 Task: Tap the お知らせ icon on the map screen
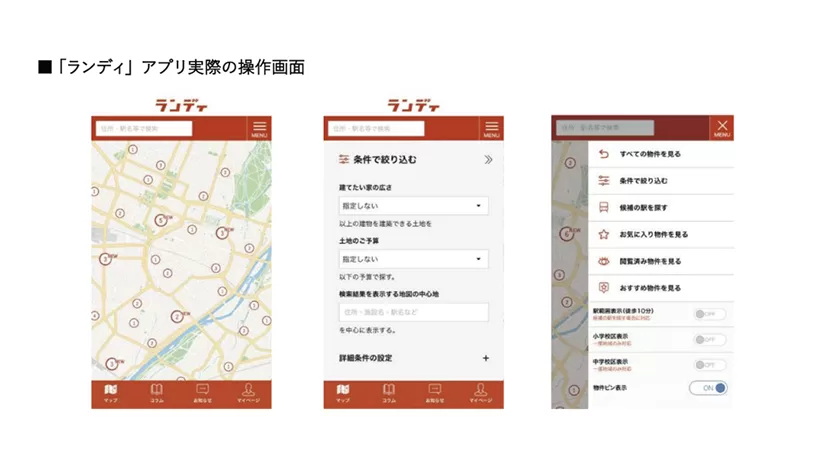[x=203, y=392]
